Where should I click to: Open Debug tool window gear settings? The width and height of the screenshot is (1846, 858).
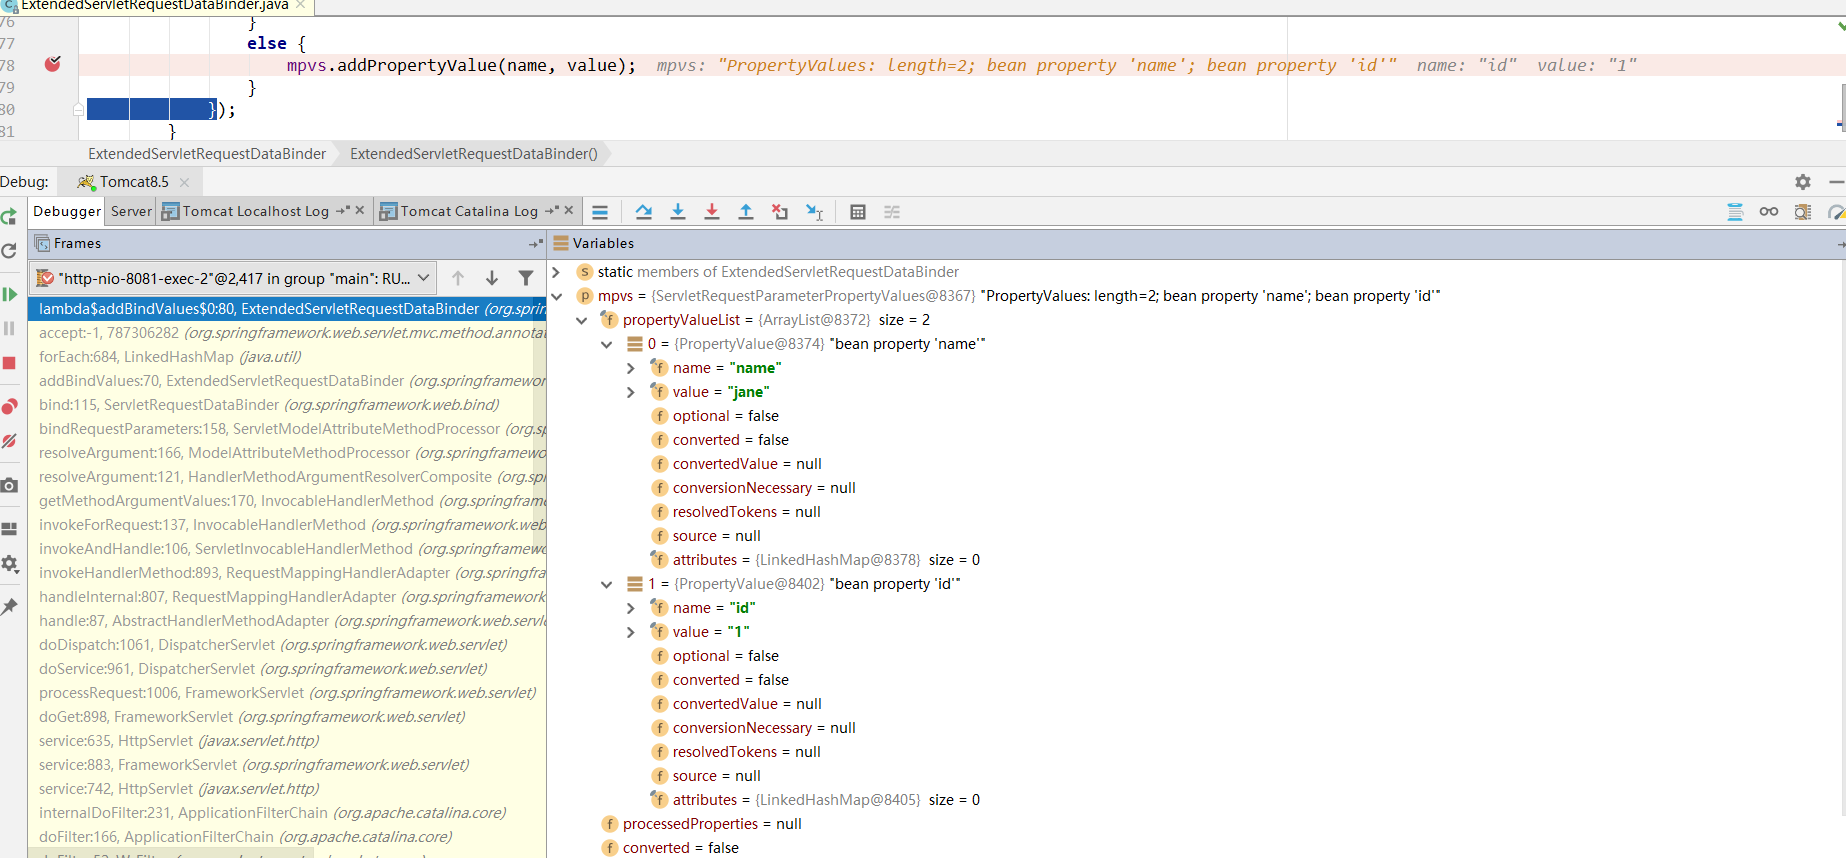tap(1803, 182)
